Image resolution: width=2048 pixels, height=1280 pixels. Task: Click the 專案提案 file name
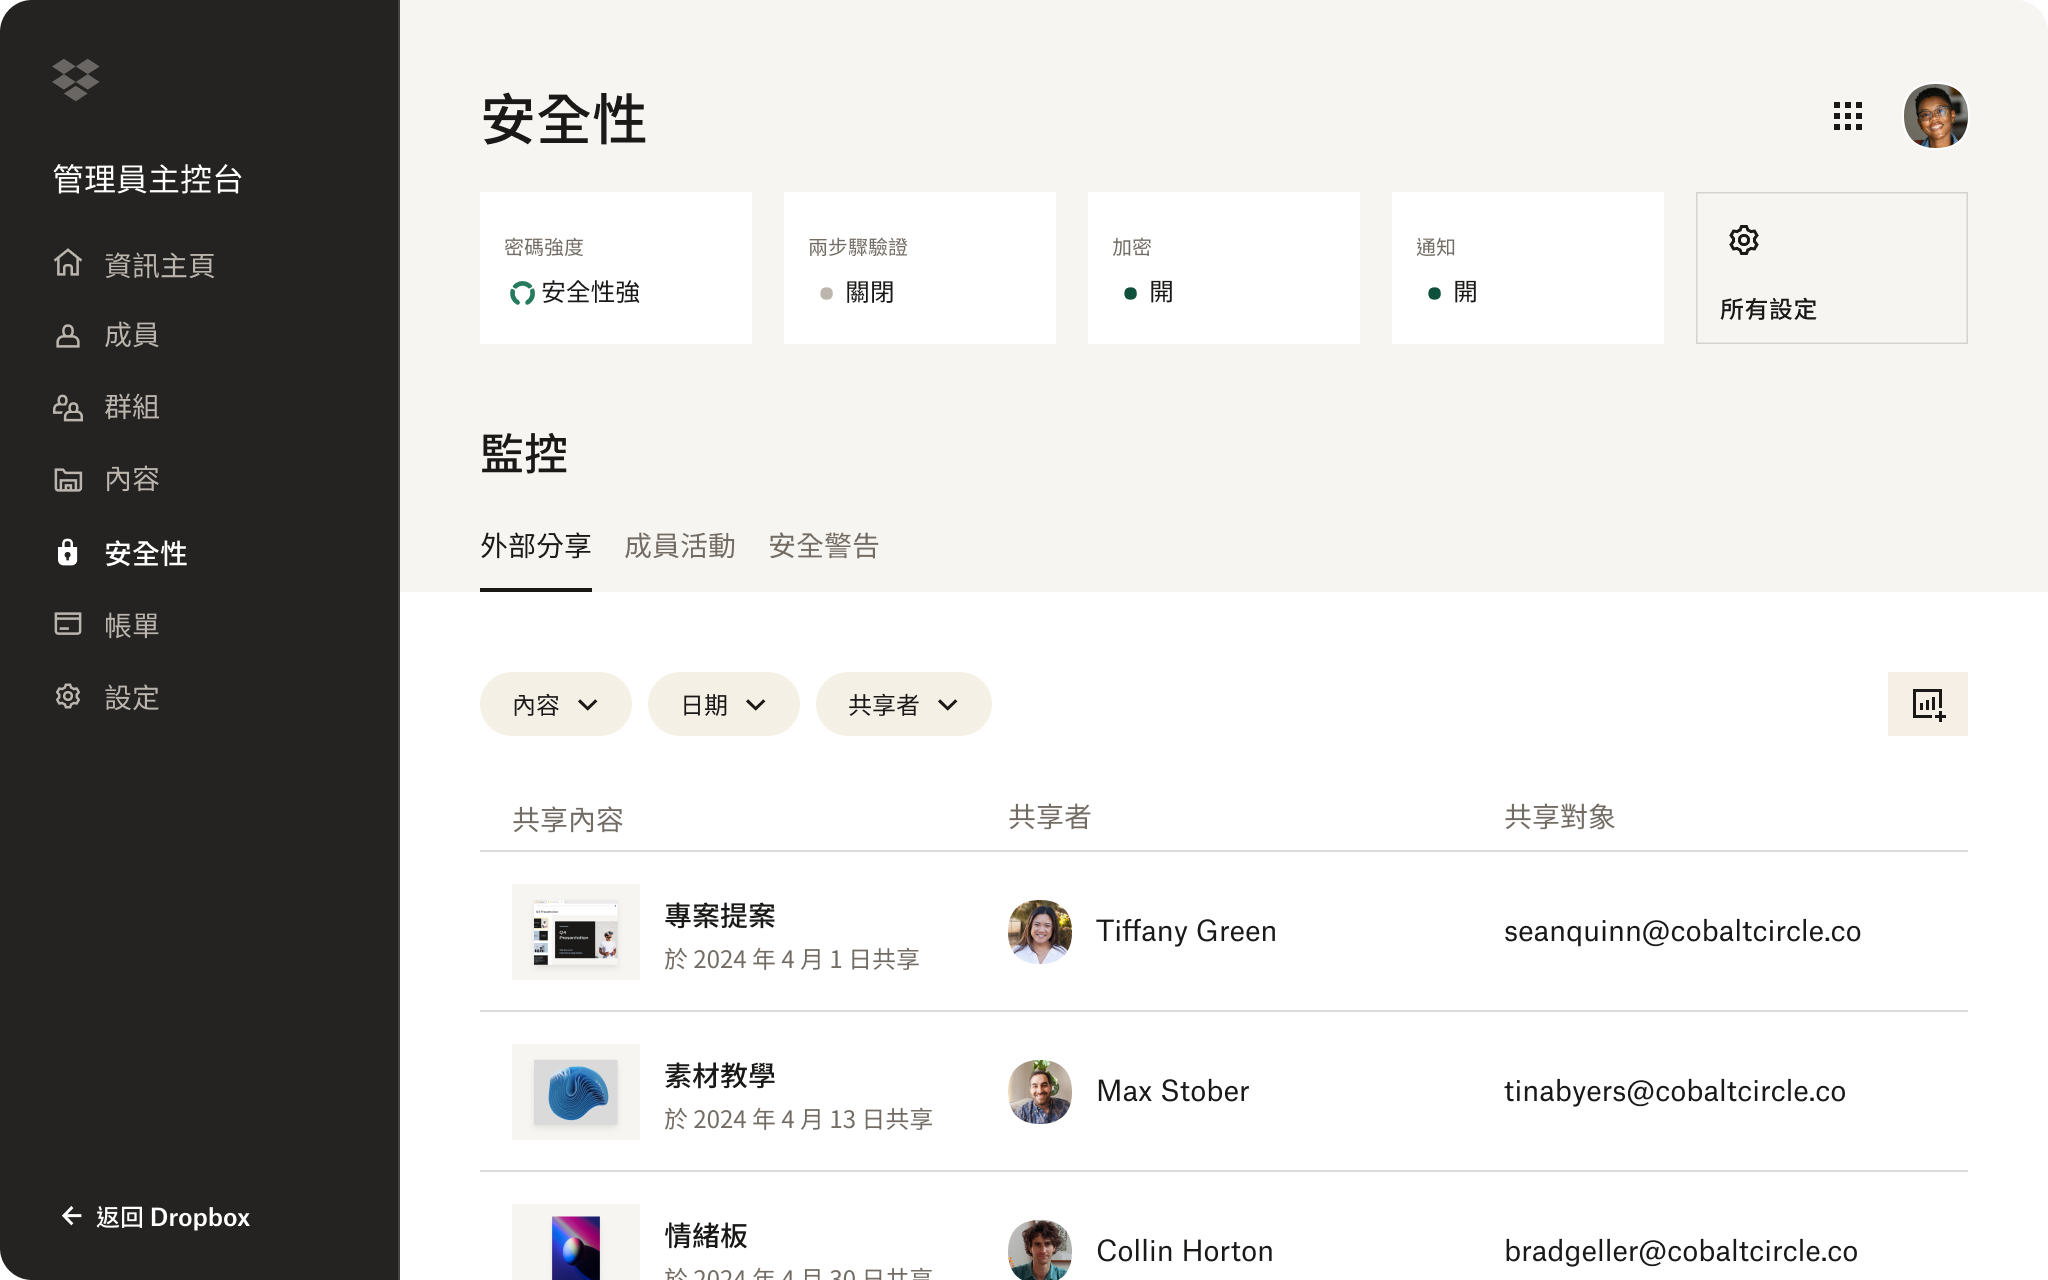click(x=720, y=916)
